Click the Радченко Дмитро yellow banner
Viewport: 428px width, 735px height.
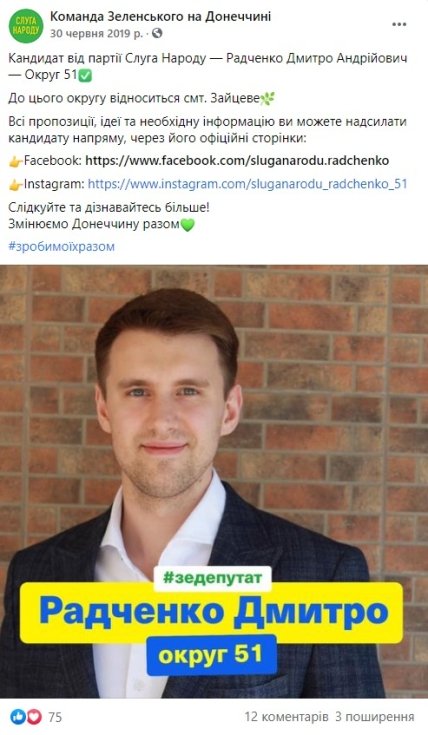pyautogui.click(x=212, y=613)
